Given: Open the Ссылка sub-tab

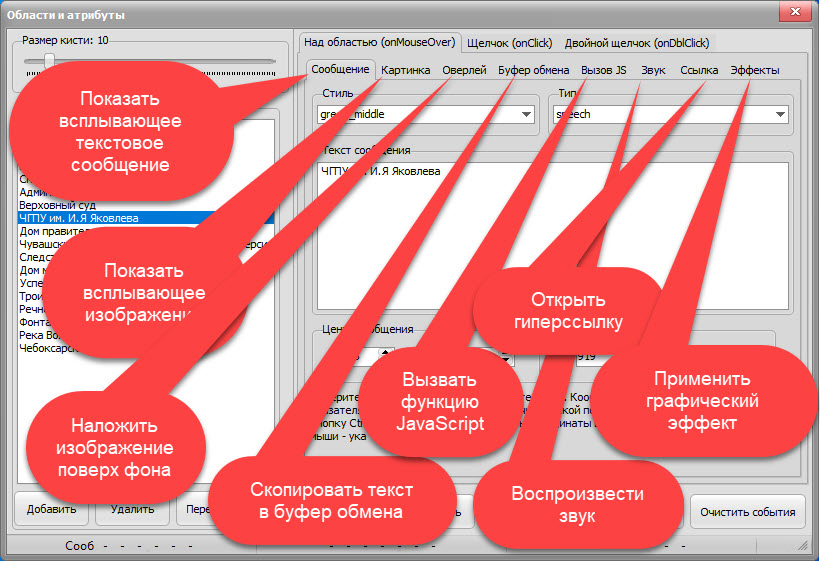Looking at the screenshot, I should [x=698, y=70].
